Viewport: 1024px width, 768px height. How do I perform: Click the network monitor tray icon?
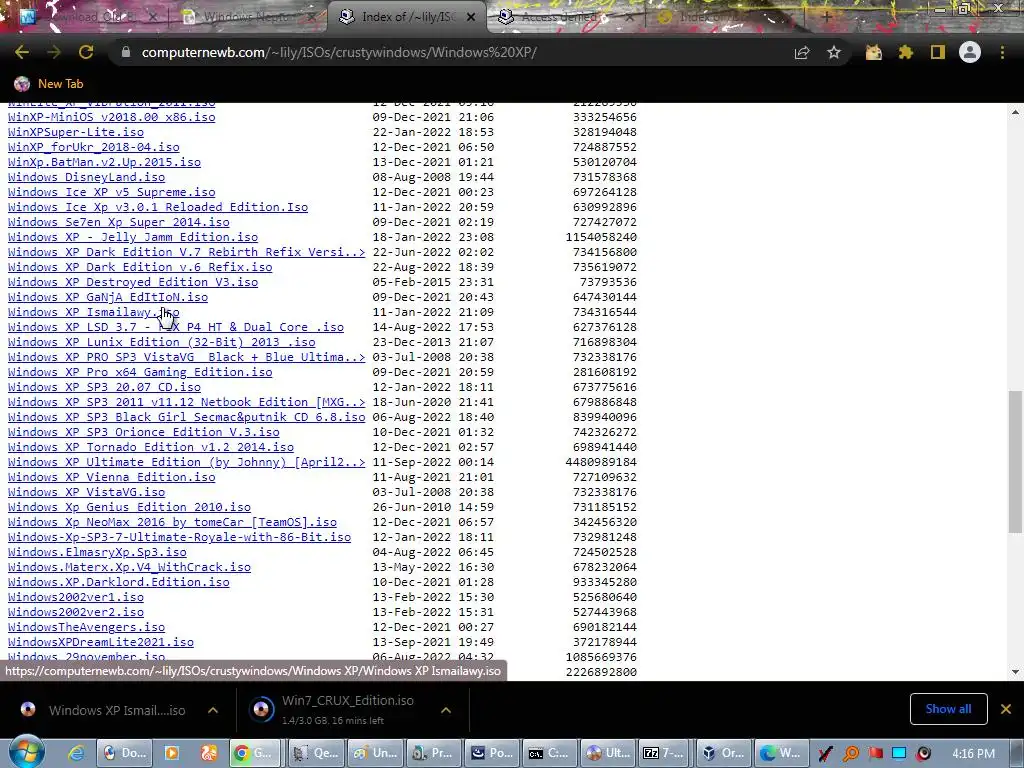pos(899,753)
